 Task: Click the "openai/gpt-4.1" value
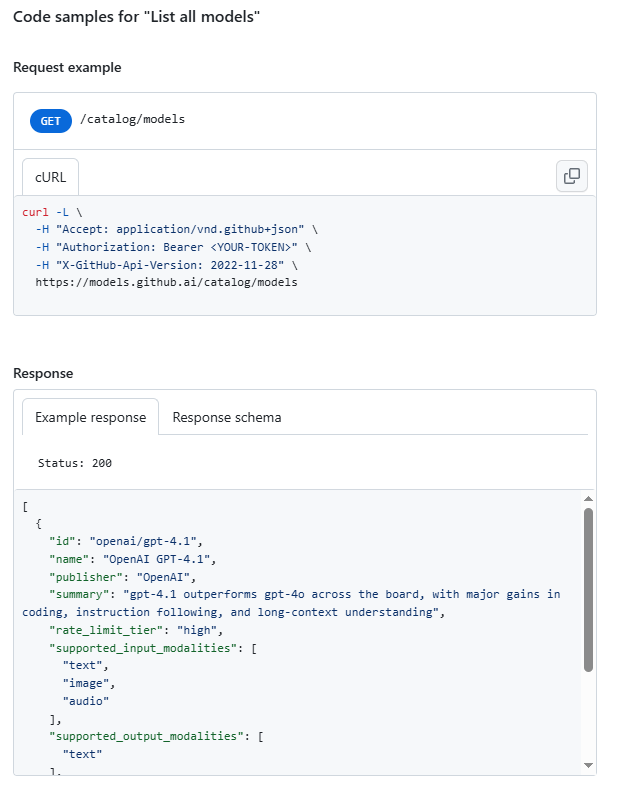[x=143, y=541]
